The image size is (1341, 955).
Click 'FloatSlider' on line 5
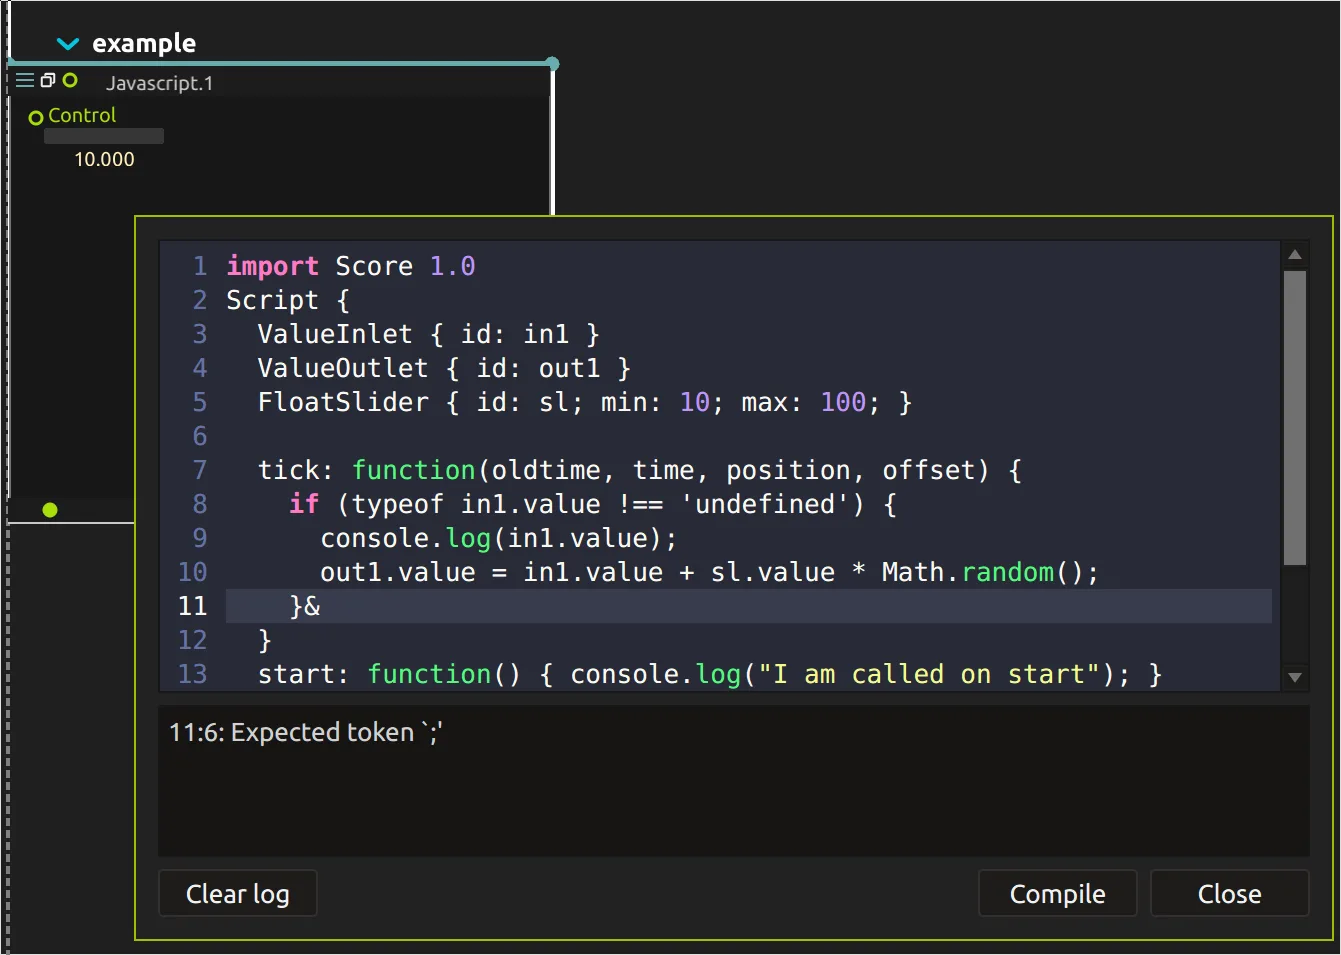[343, 402]
